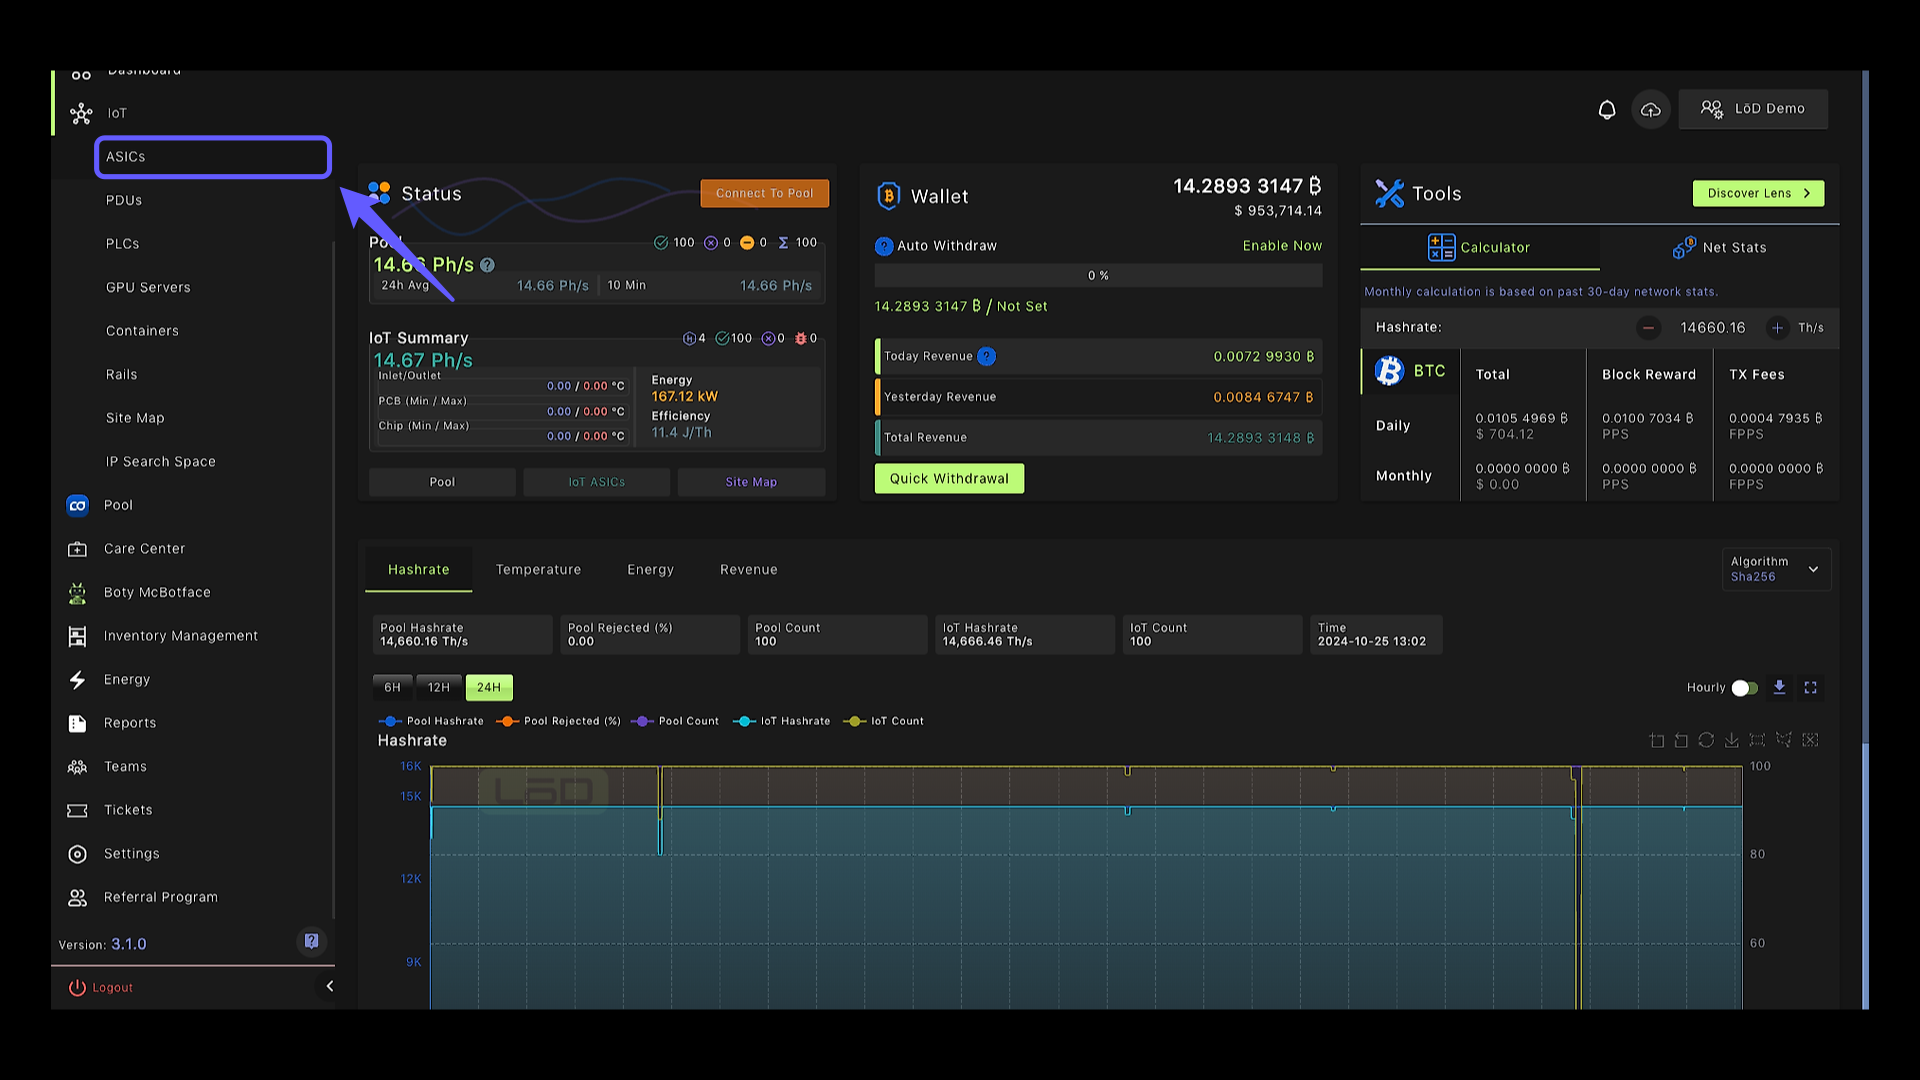Click the Connect To Pool button
The width and height of the screenshot is (1920, 1080).
coord(764,193)
